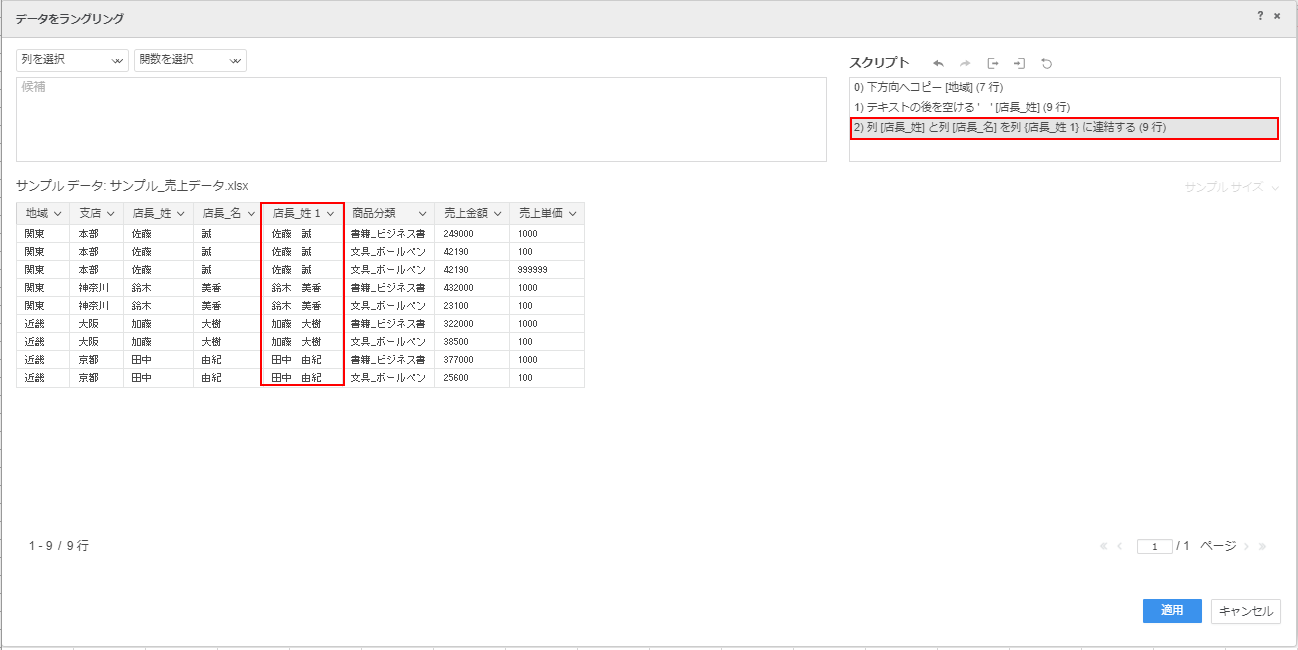
Task: Select the 249000 sales amount cell
Action: pyautogui.click(x=472, y=233)
